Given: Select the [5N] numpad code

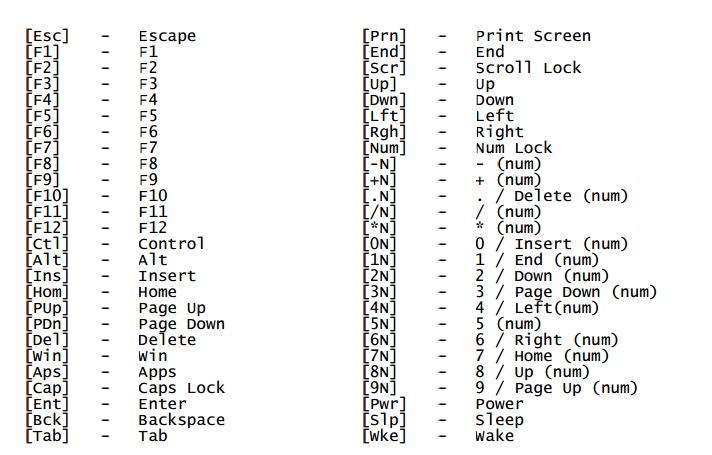Looking at the screenshot, I should point(380,324).
